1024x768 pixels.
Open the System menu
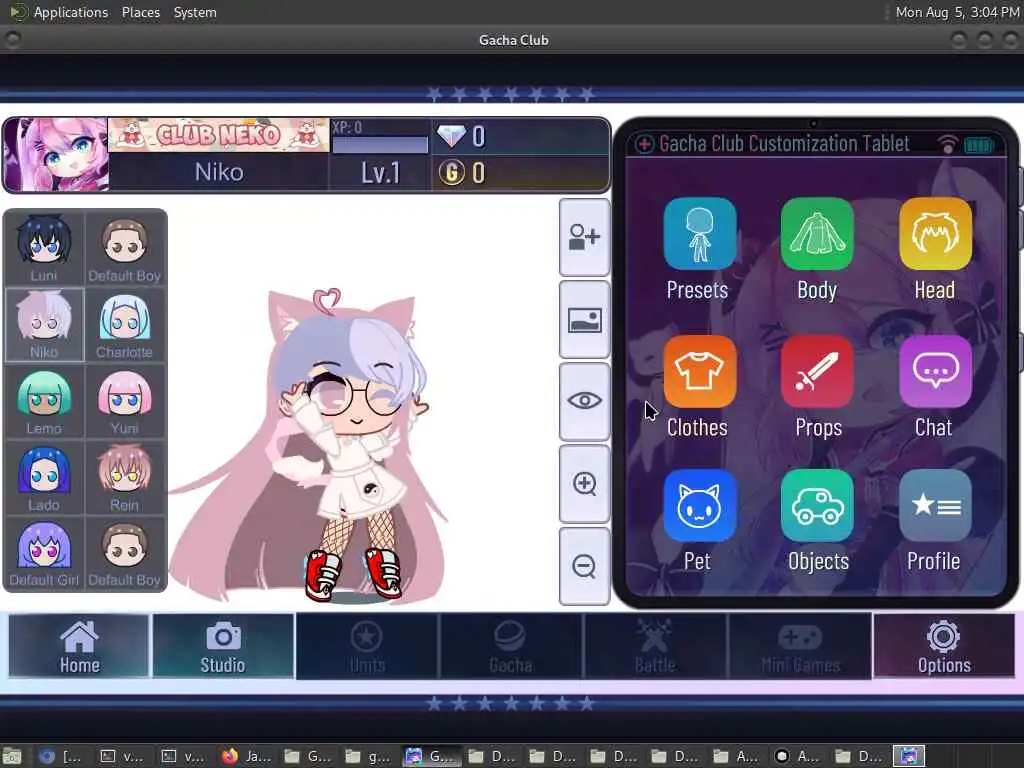pos(195,12)
